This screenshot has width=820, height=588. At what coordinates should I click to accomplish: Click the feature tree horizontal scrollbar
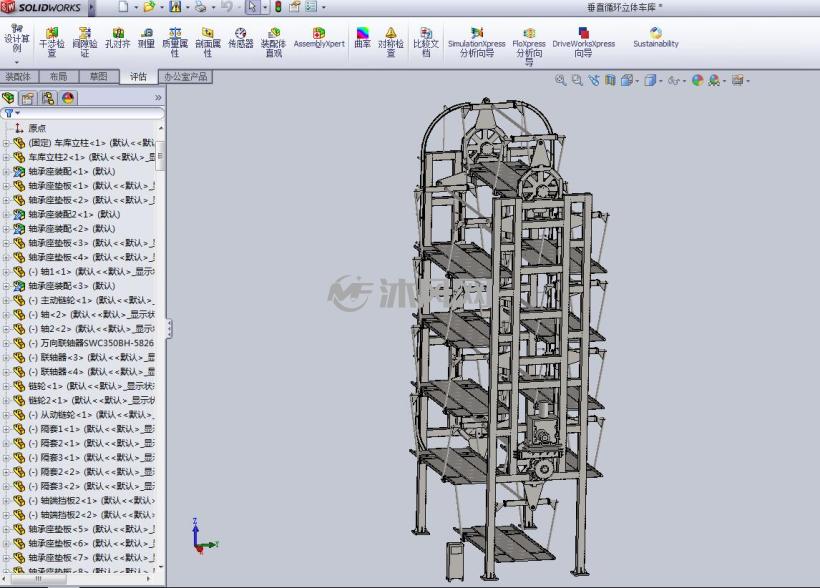click(39, 579)
